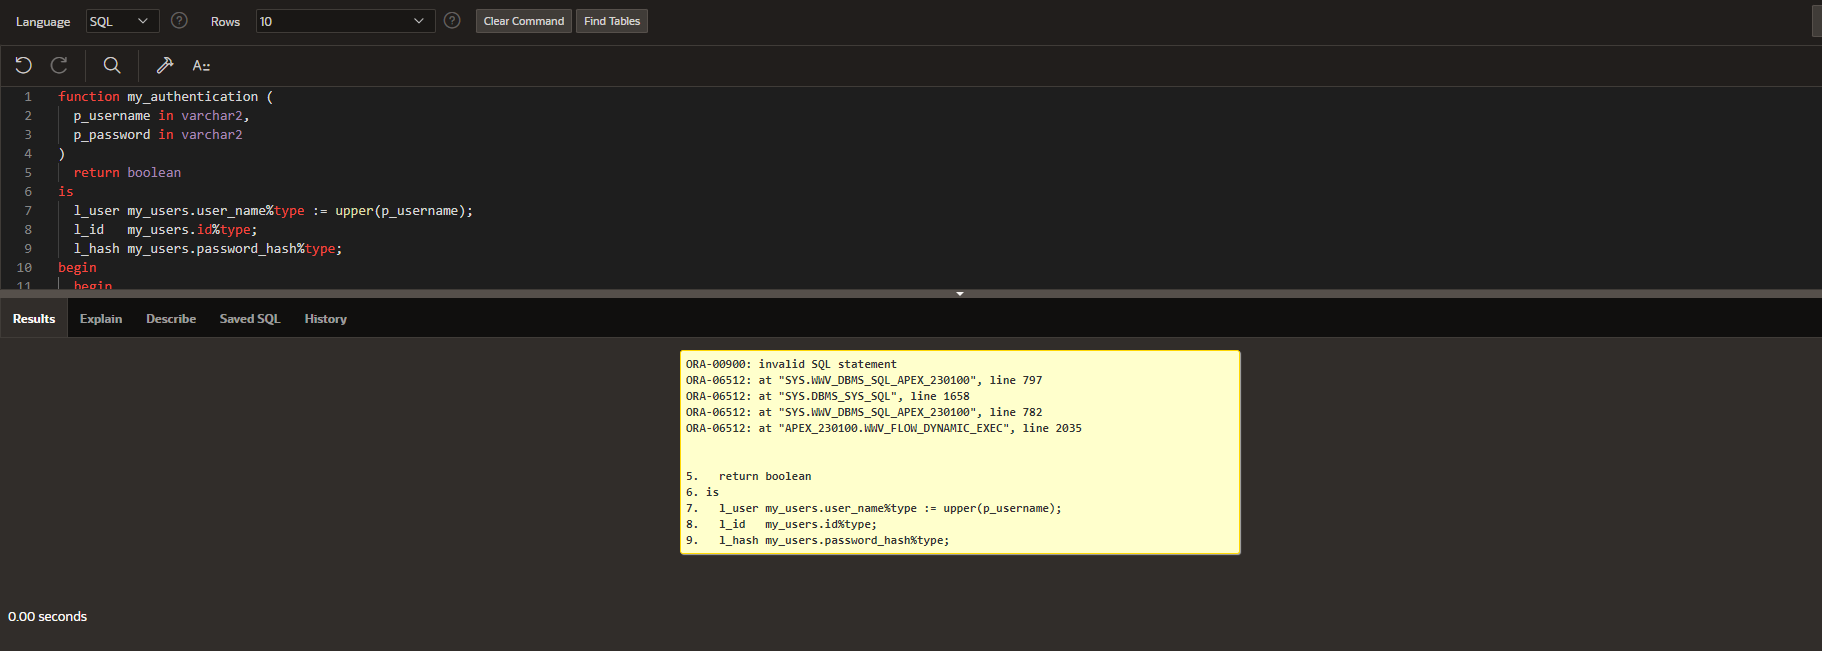Click error line 'WWV_FLOW_DYNAMIC_EXEC', line 2035
1822x651 pixels.
884,428
